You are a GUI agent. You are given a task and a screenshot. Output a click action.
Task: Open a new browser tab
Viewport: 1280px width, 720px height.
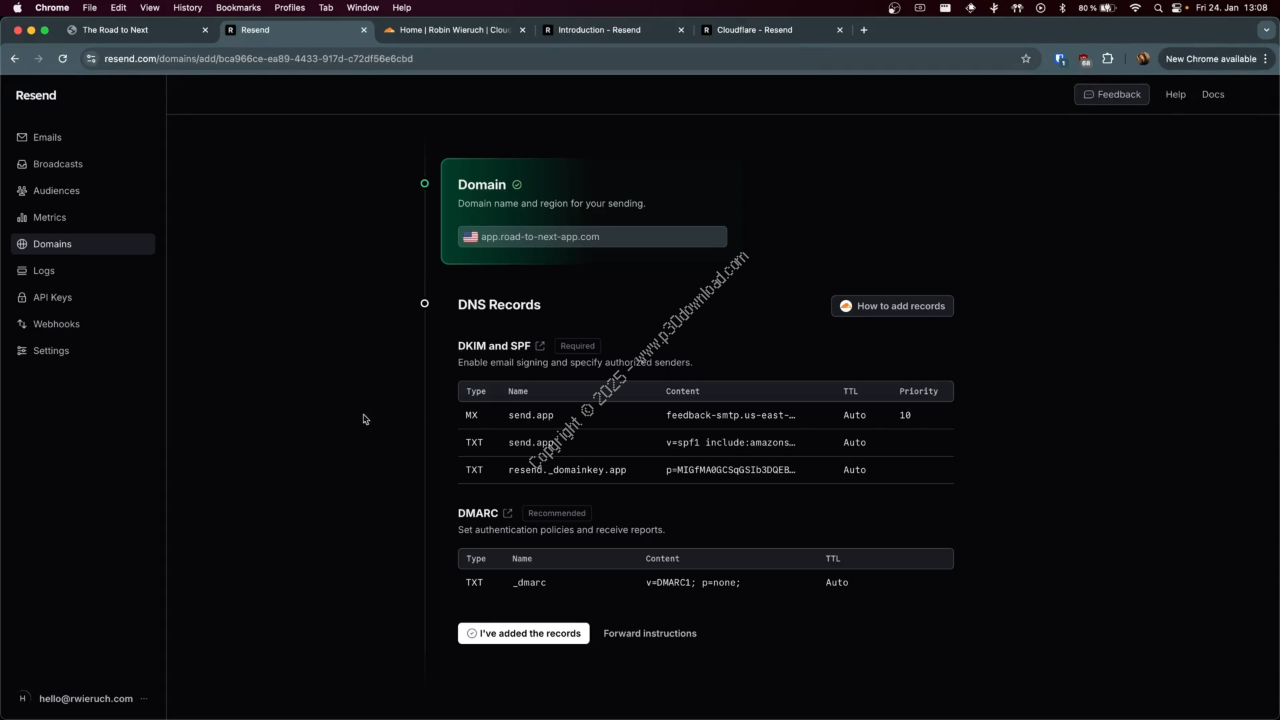[864, 30]
